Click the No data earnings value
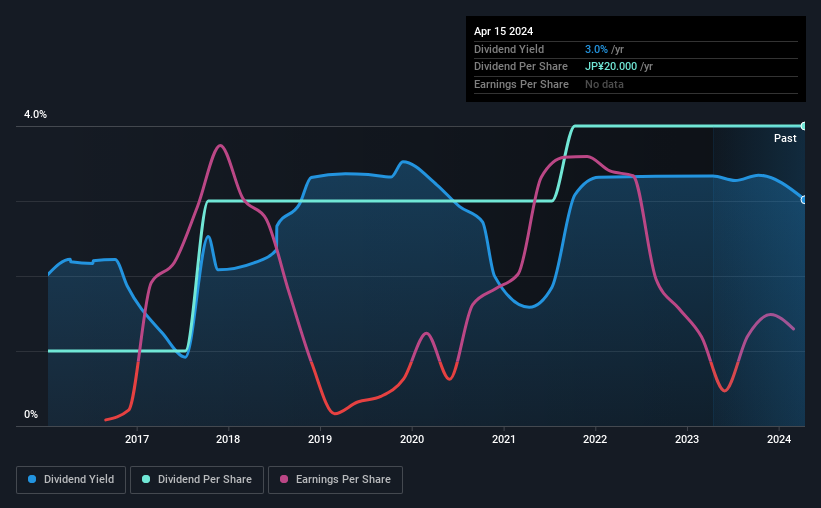 point(604,84)
